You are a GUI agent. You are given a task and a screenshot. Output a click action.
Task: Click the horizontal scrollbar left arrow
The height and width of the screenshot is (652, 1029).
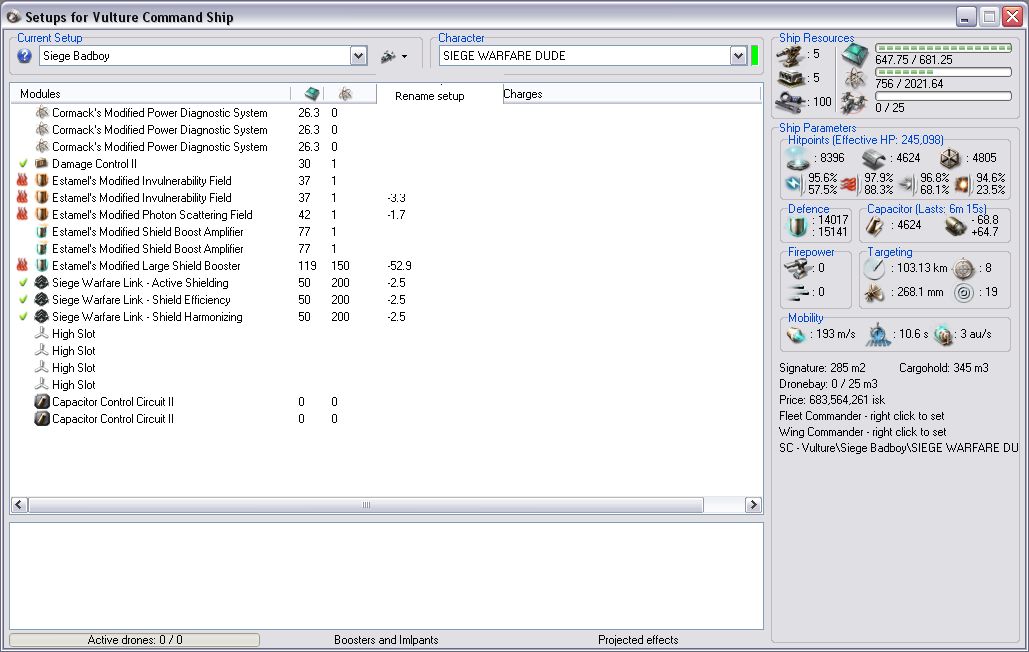coord(19,504)
